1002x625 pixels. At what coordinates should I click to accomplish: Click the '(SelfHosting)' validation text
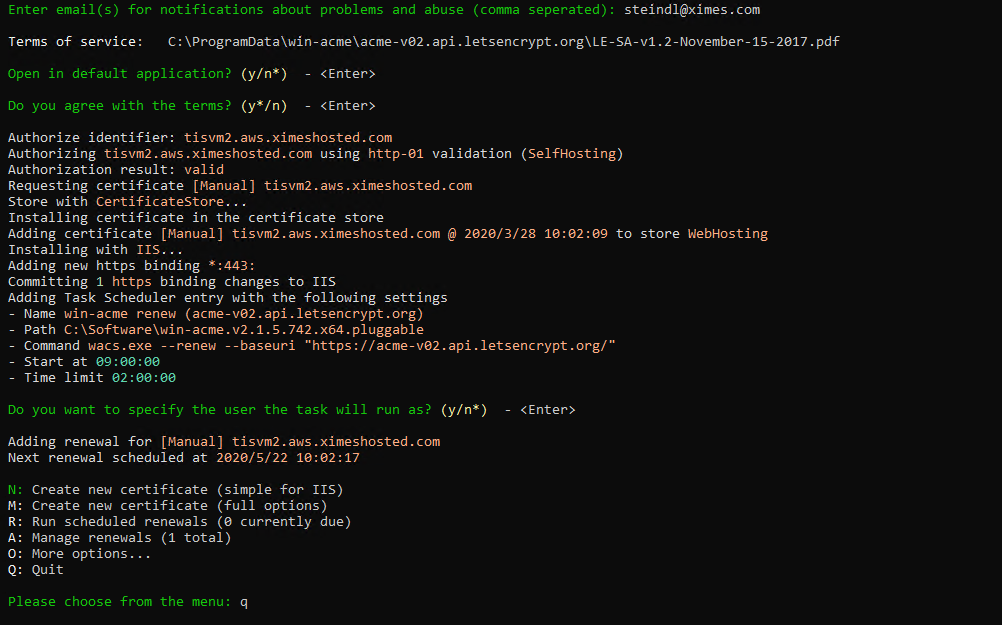(x=572, y=153)
